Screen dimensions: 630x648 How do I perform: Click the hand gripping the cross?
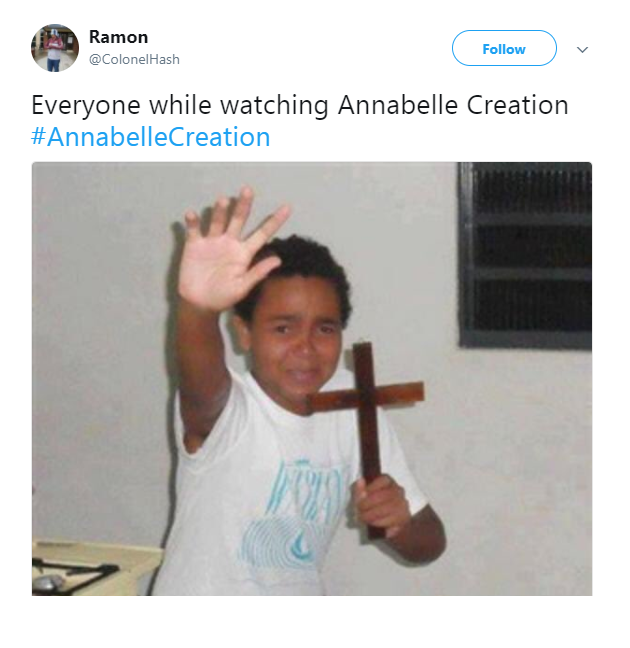tap(382, 506)
